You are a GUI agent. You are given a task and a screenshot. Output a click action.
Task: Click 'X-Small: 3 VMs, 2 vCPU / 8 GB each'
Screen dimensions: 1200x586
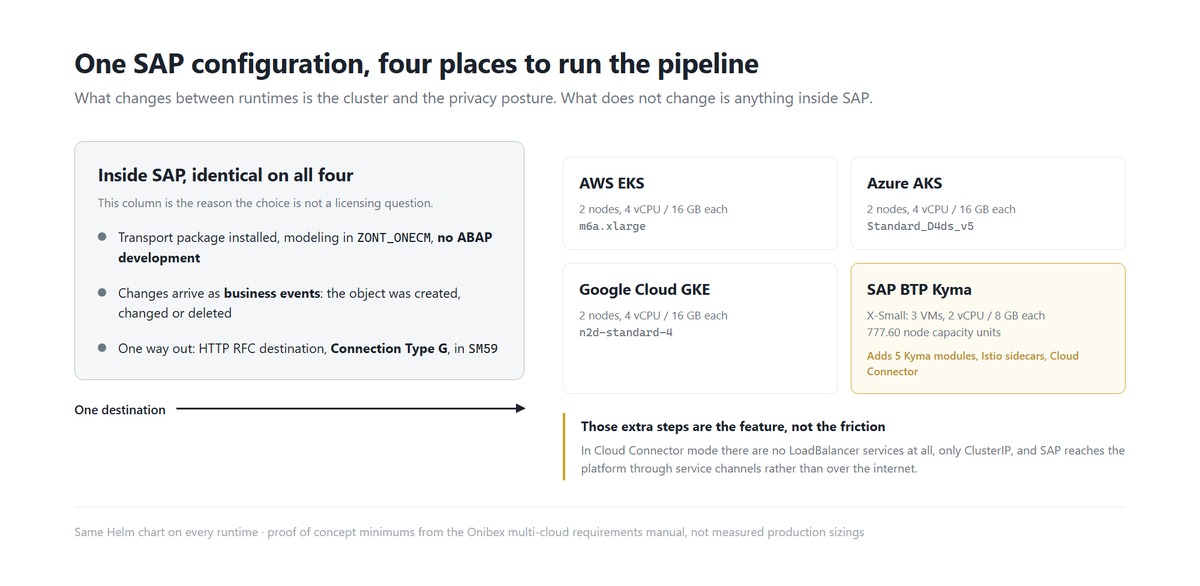click(956, 315)
